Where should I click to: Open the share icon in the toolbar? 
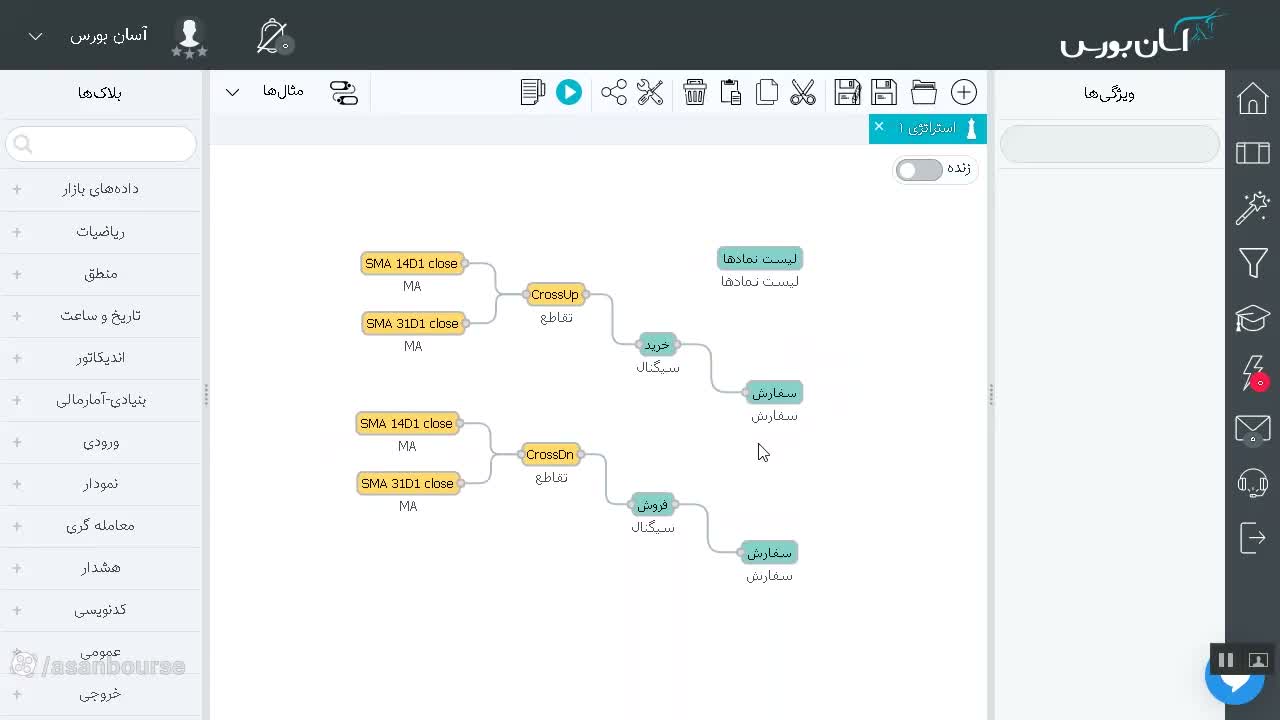[x=614, y=92]
